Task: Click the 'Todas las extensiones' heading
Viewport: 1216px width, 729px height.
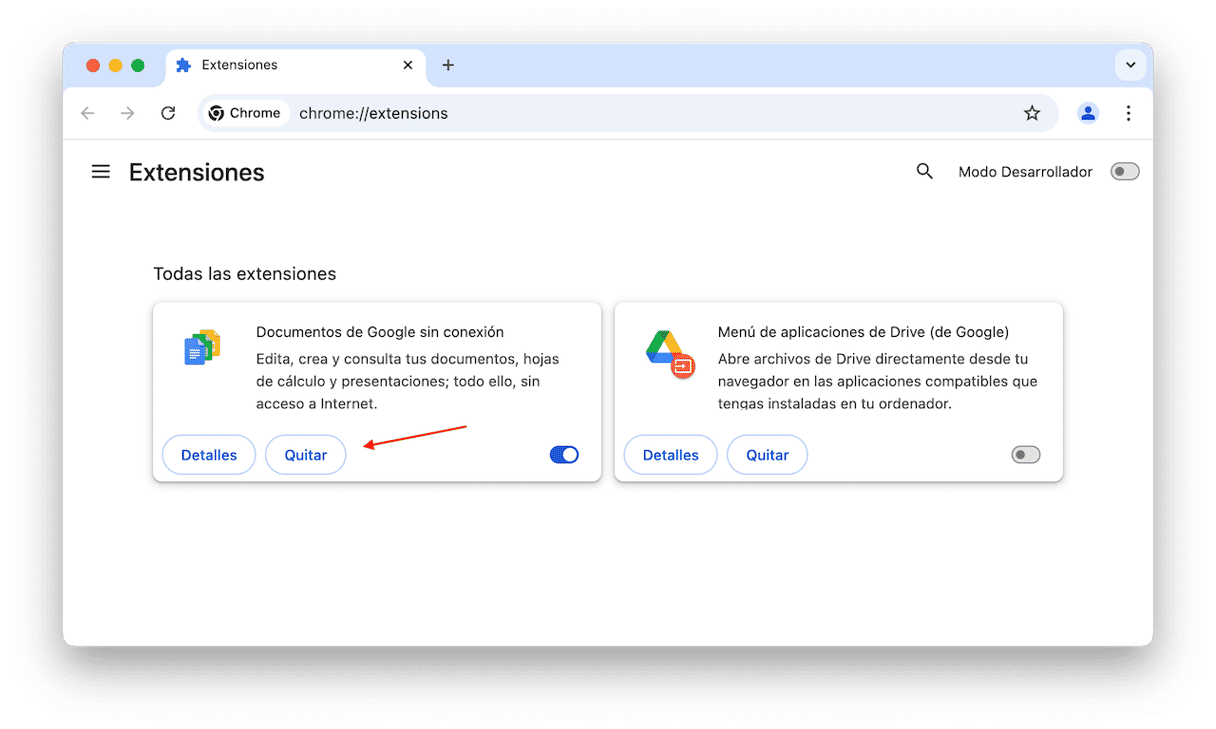Action: pos(245,274)
